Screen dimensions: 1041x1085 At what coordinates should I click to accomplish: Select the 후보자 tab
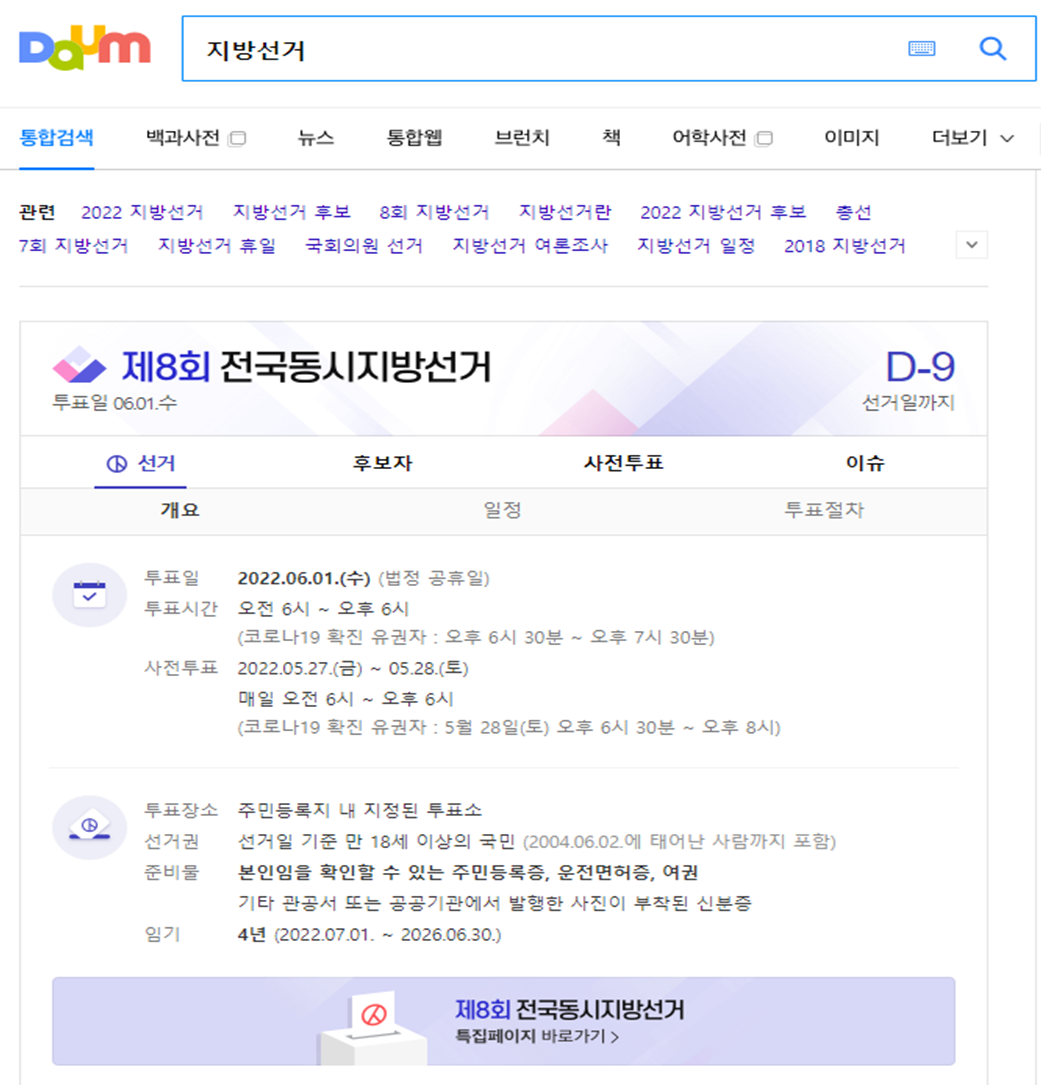[382, 463]
